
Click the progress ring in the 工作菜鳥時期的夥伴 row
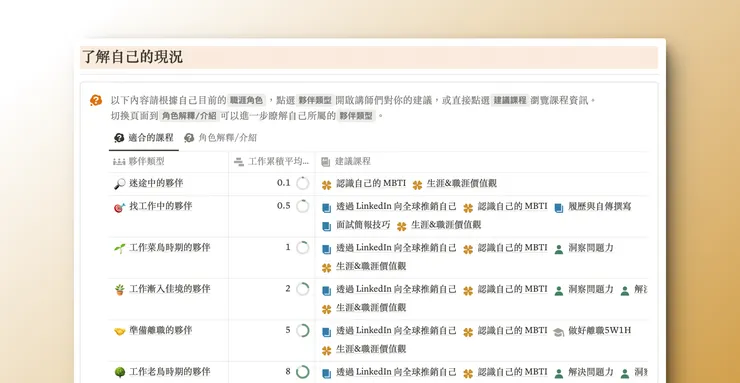point(303,248)
